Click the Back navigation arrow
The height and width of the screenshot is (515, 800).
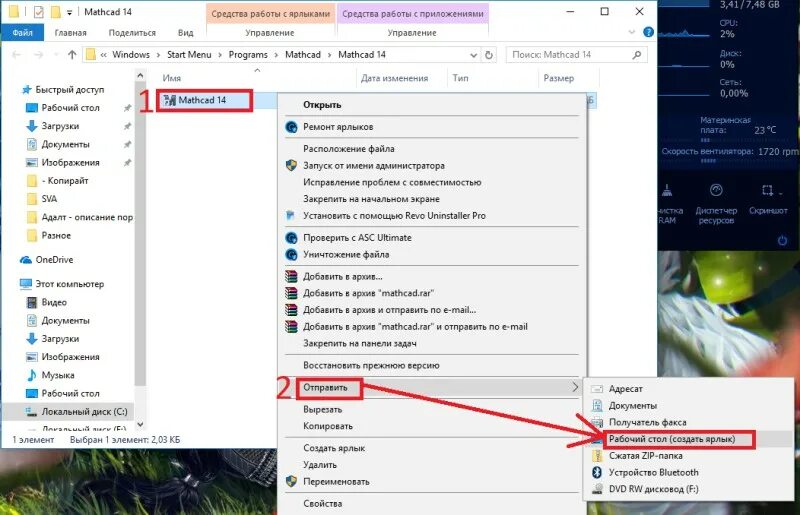tap(16, 55)
